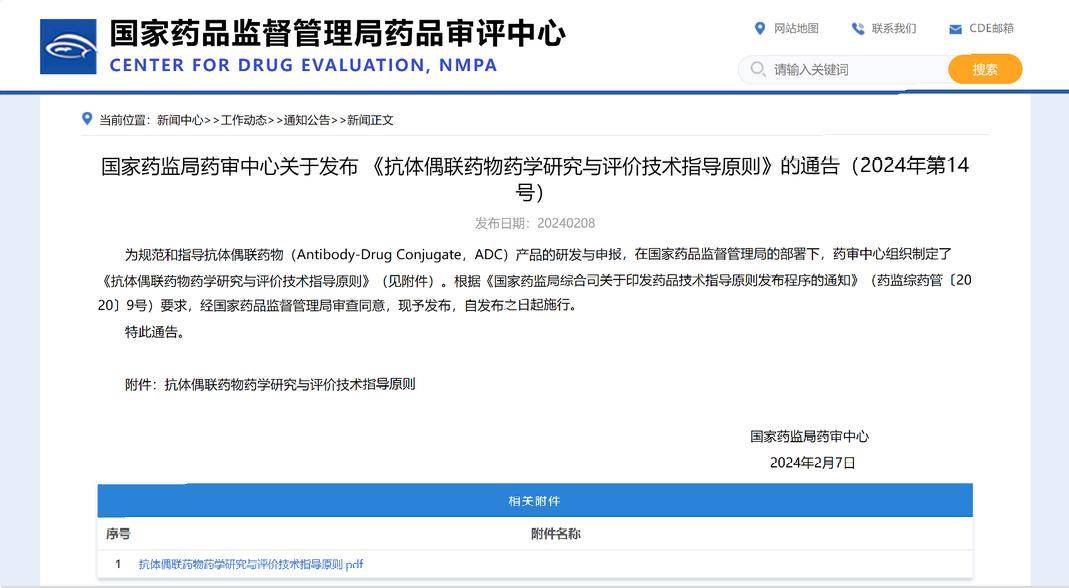1069x588 pixels.
Task: Open the 联系我们 link
Action: 894,29
